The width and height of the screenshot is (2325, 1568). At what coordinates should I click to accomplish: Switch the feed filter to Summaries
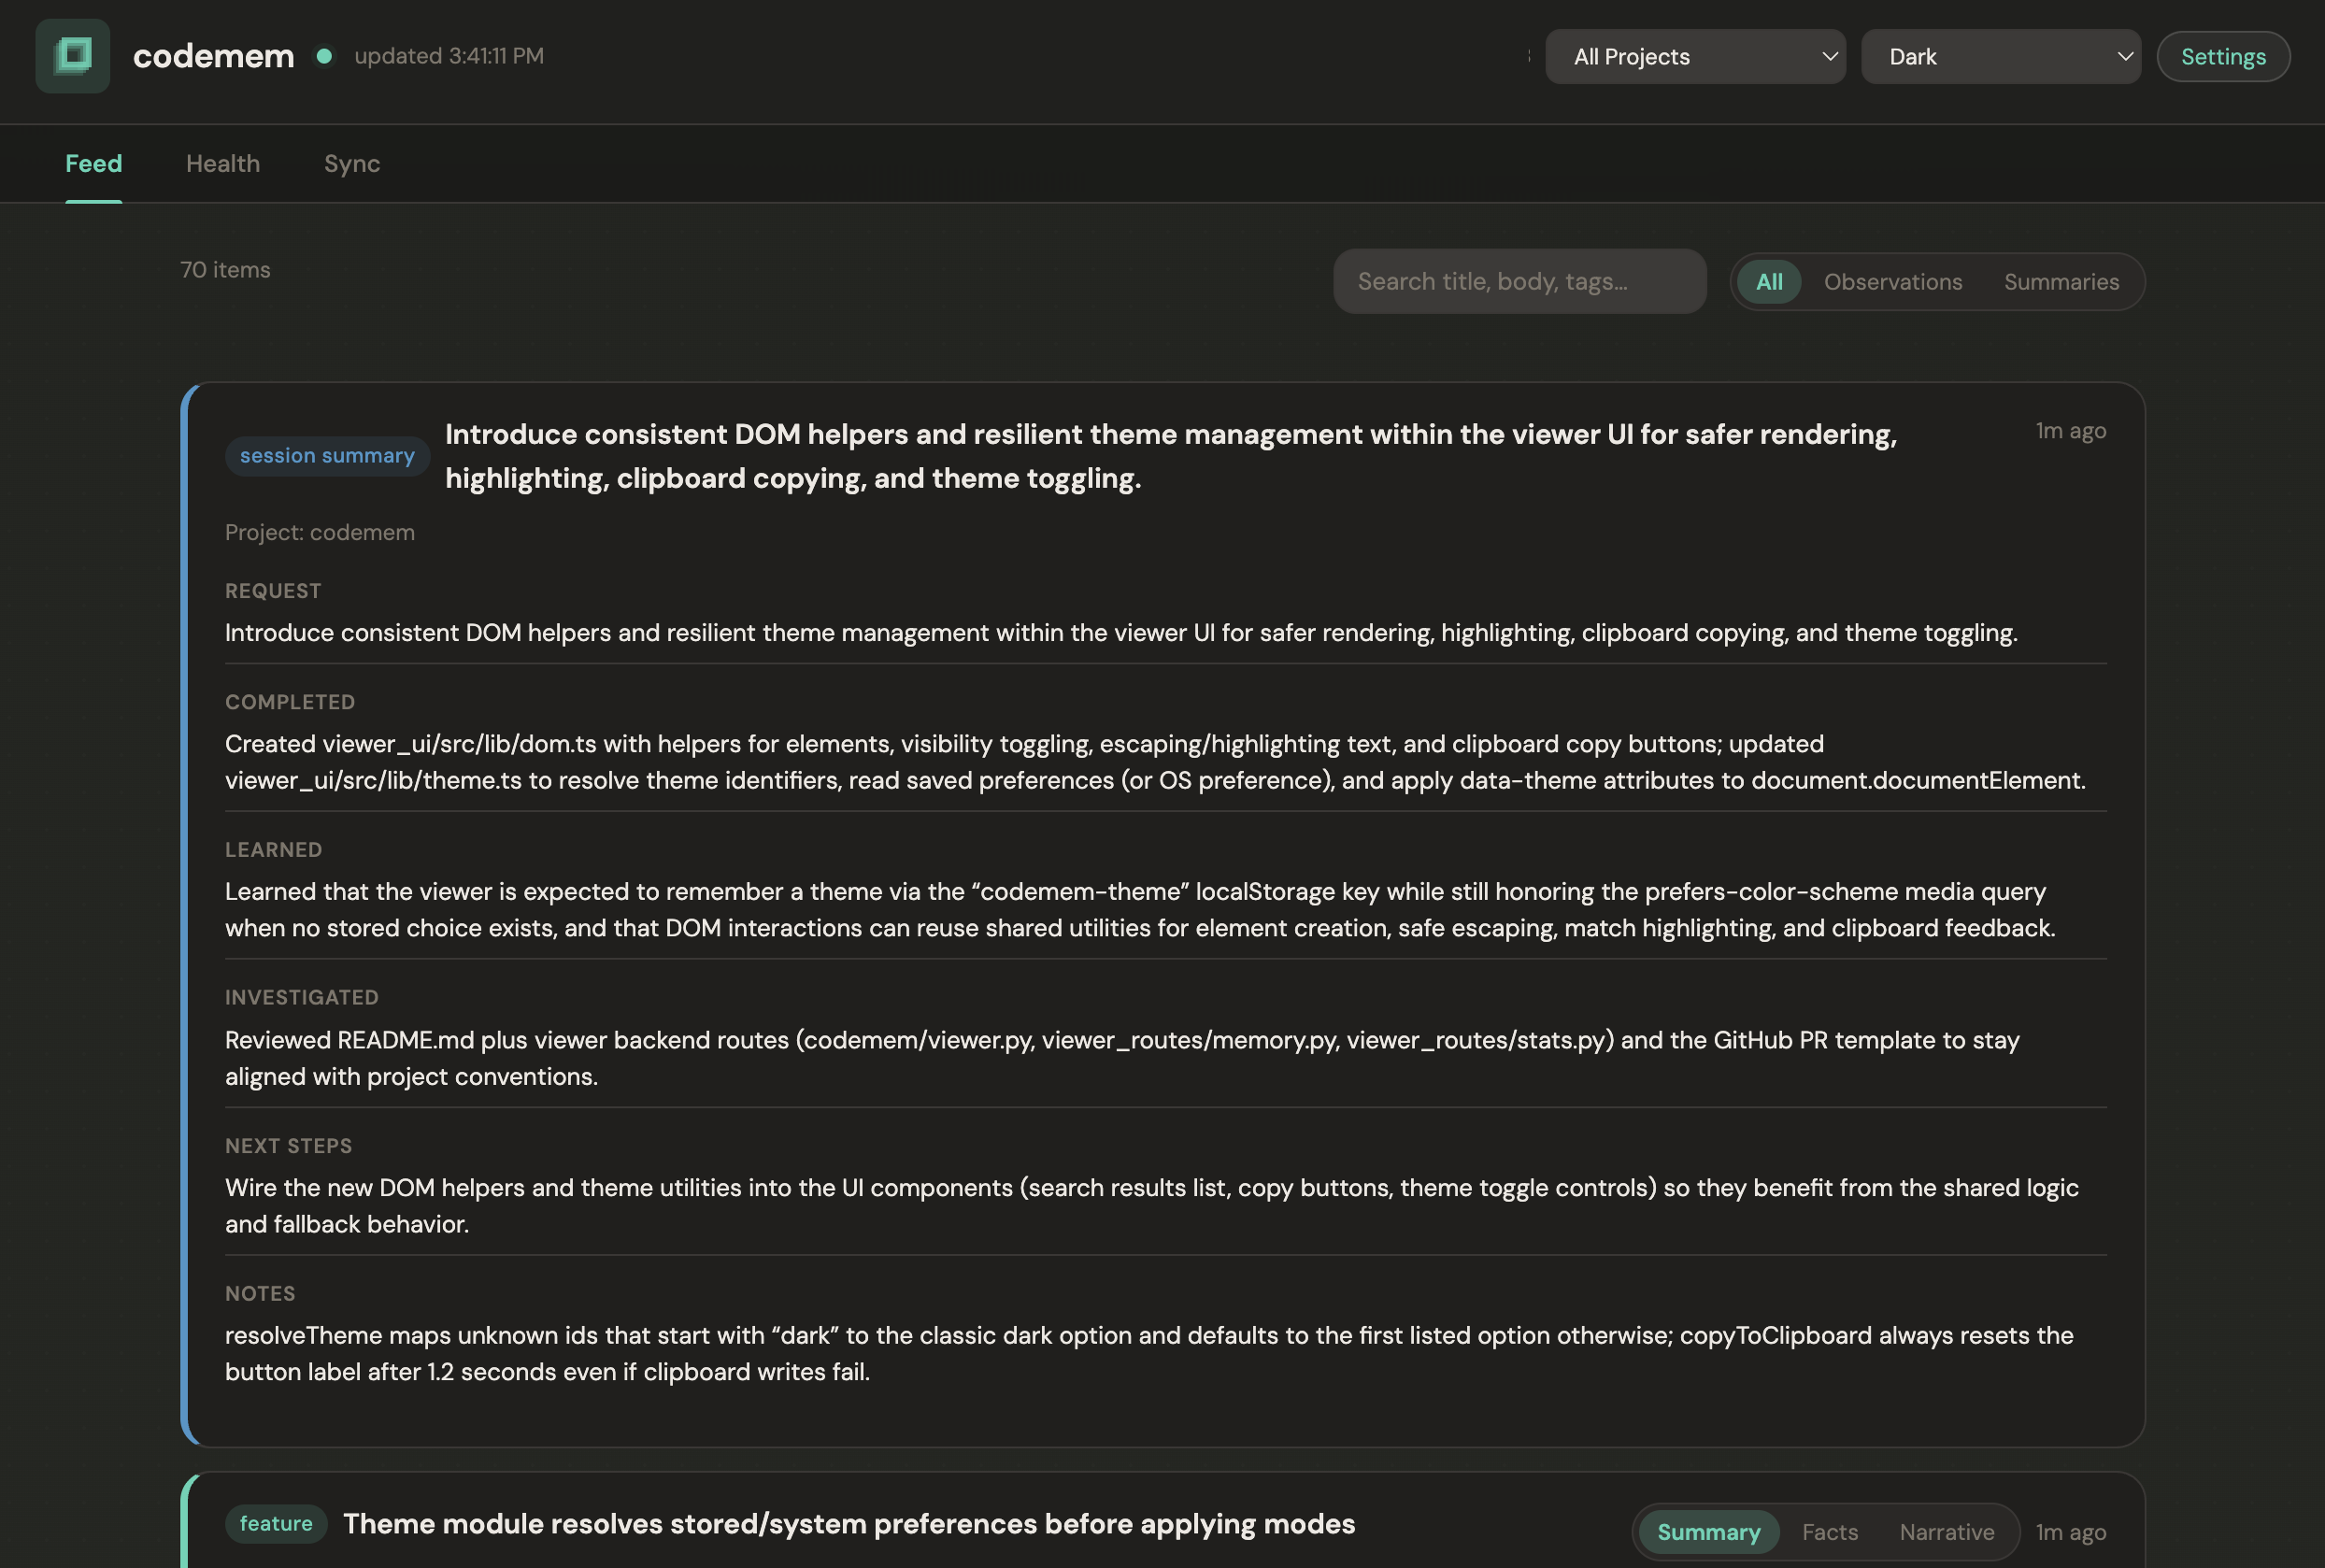click(2062, 281)
